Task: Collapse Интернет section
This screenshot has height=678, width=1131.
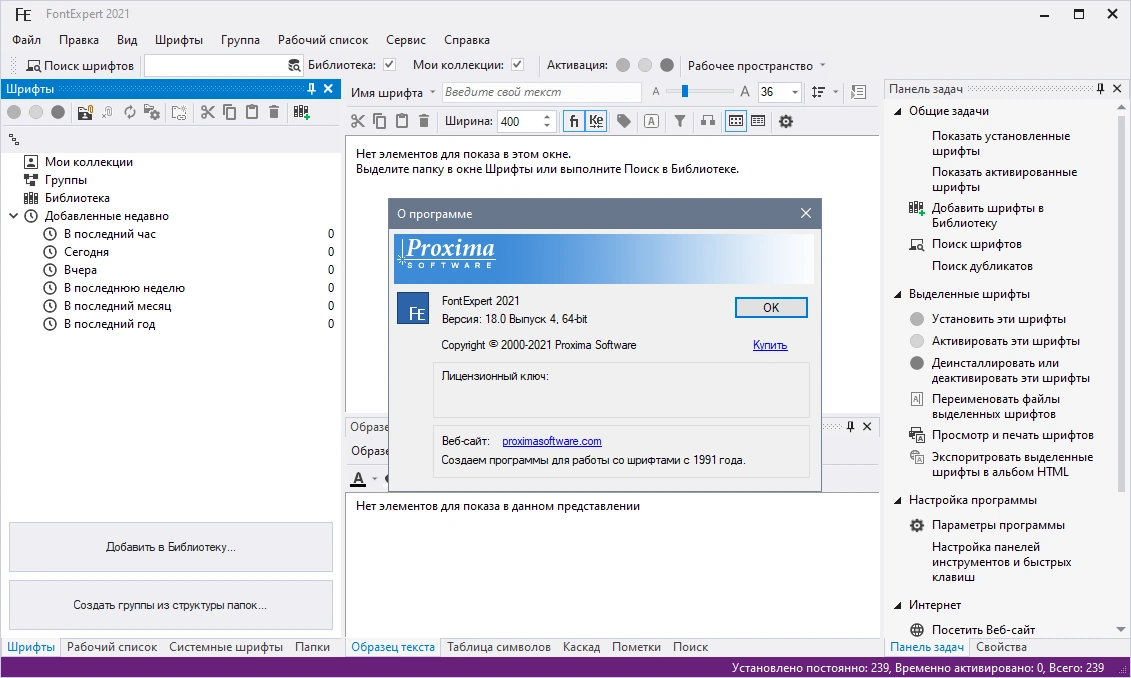Action: pos(898,605)
